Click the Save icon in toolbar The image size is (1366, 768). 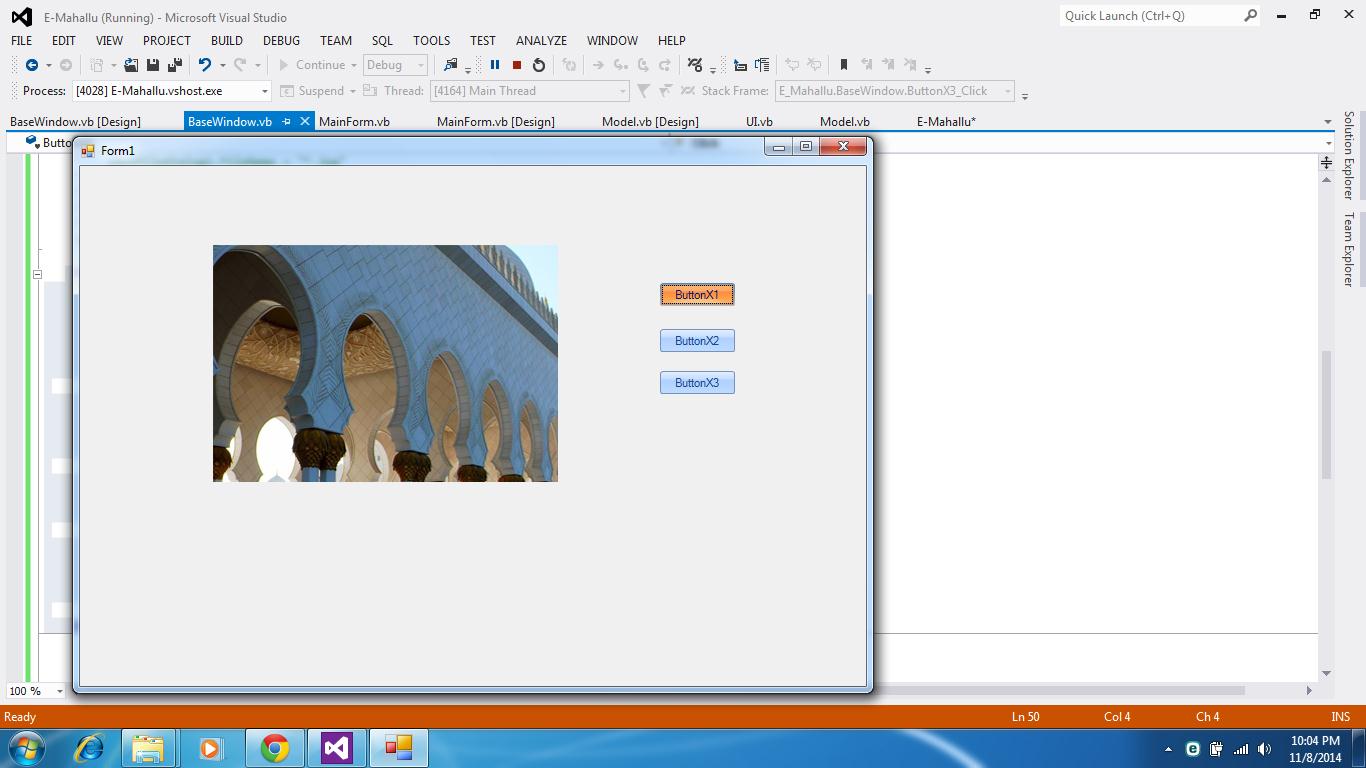coord(153,65)
